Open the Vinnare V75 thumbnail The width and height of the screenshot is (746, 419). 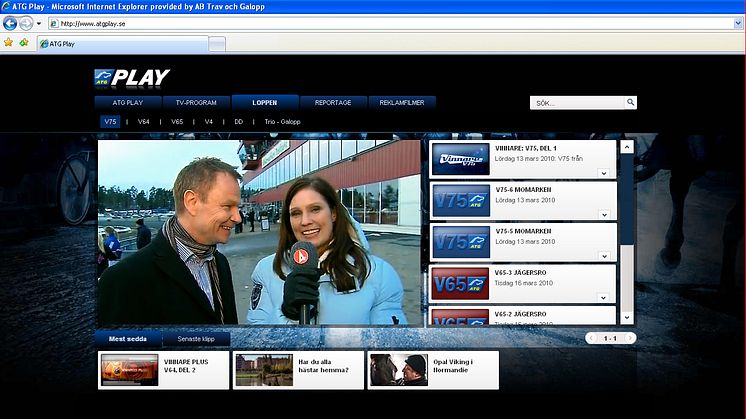point(461,159)
